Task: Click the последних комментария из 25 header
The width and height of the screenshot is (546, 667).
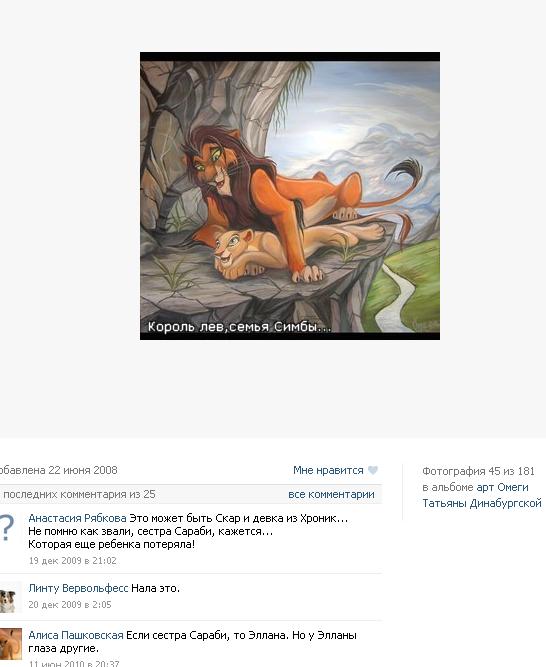Action: (x=78, y=494)
